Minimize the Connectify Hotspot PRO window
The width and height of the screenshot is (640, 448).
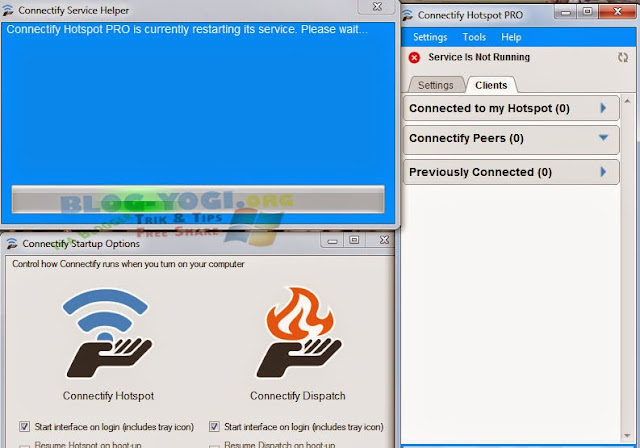(565, 12)
